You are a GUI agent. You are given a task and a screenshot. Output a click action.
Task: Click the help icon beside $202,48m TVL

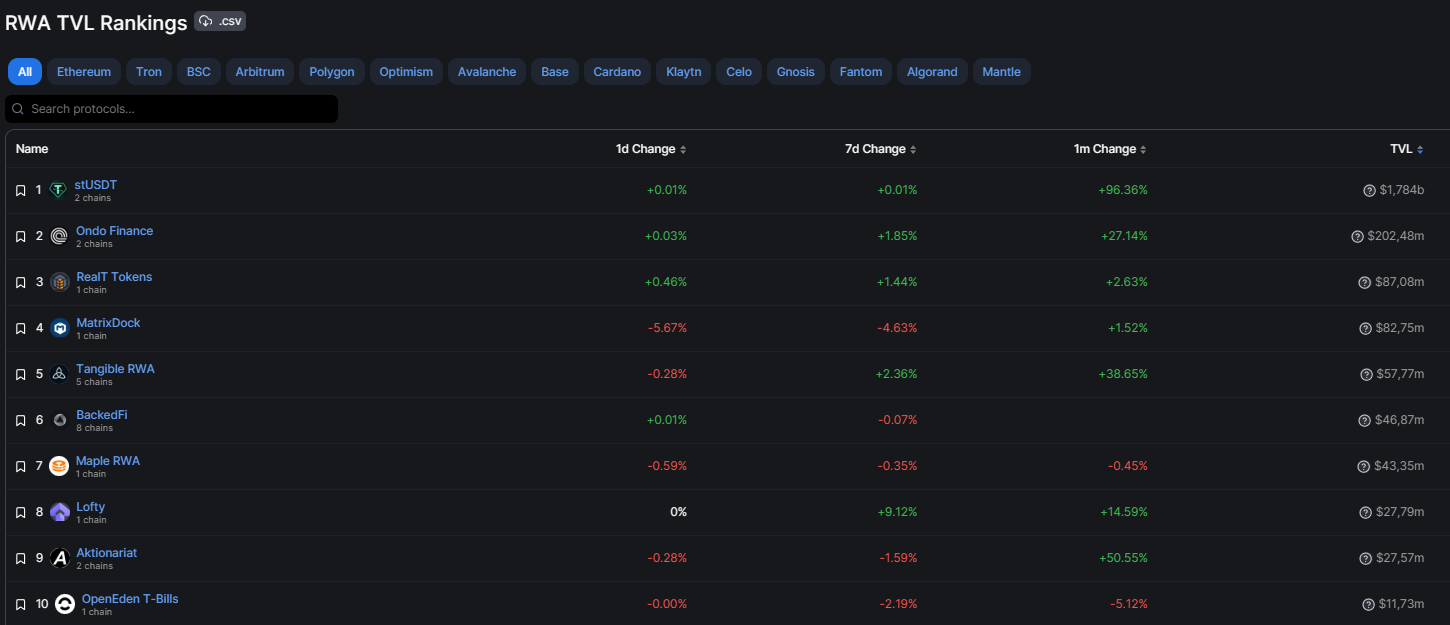(x=1357, y=236)
